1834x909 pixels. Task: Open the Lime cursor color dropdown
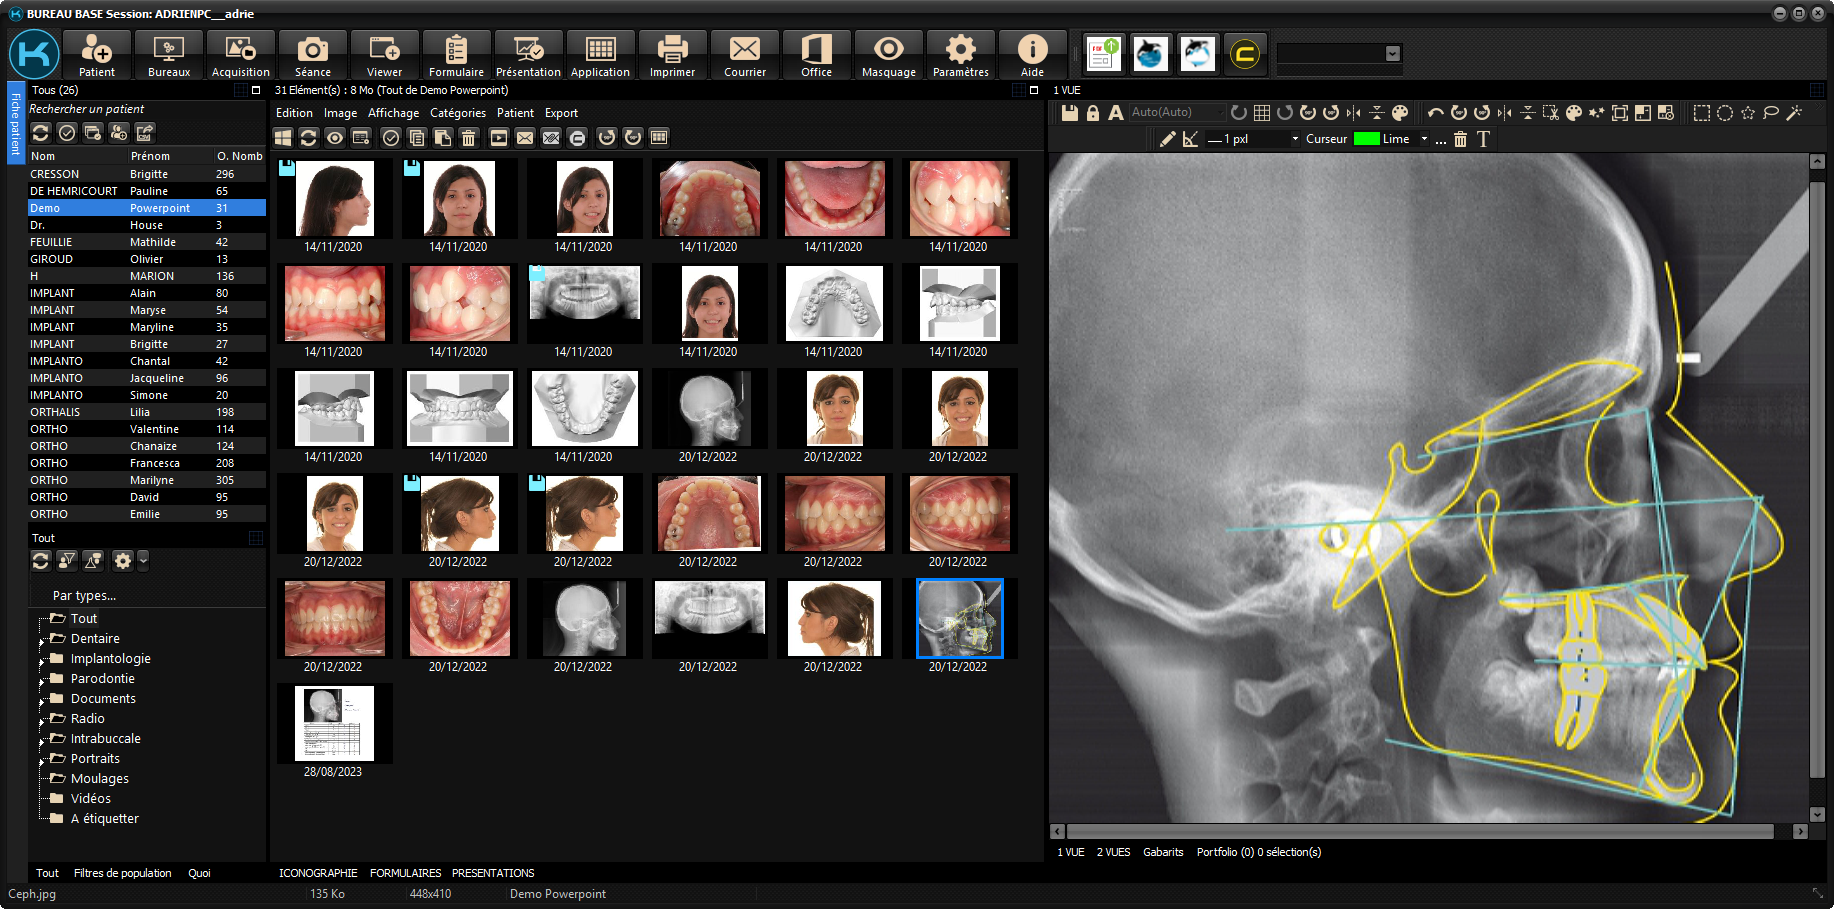1424,139
